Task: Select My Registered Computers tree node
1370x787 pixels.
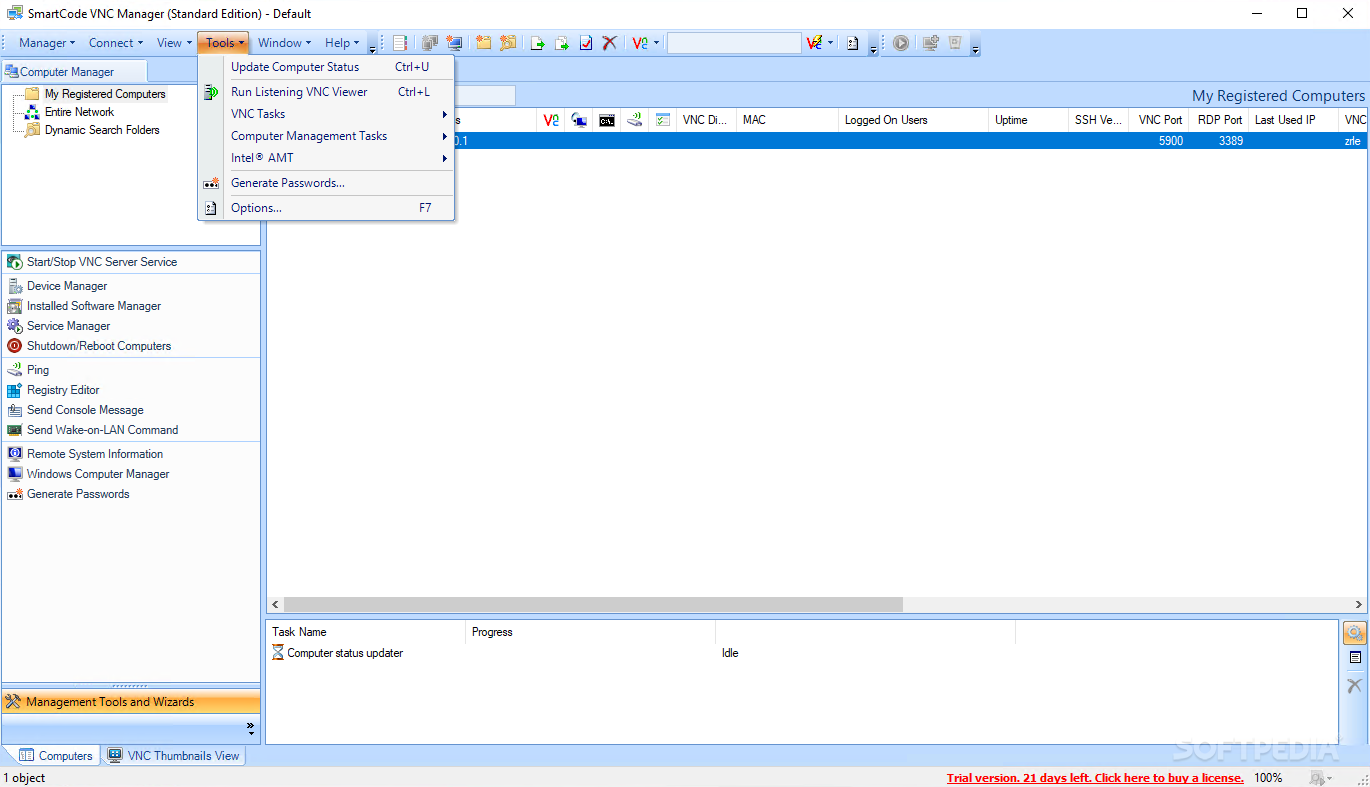Action: [105, 94]
